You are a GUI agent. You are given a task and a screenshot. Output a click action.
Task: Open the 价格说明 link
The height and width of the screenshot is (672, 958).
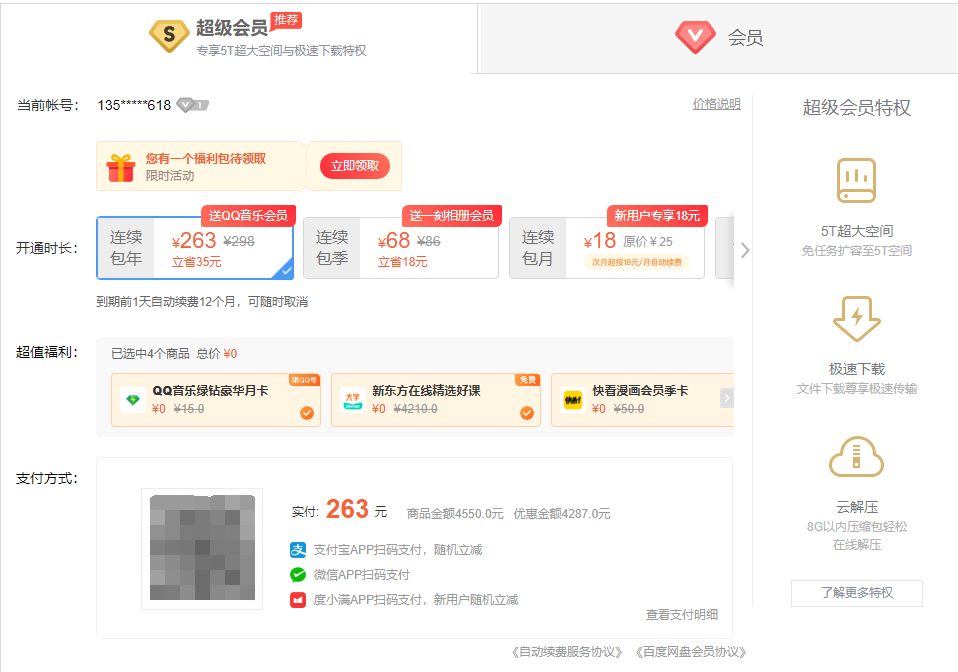716,104
